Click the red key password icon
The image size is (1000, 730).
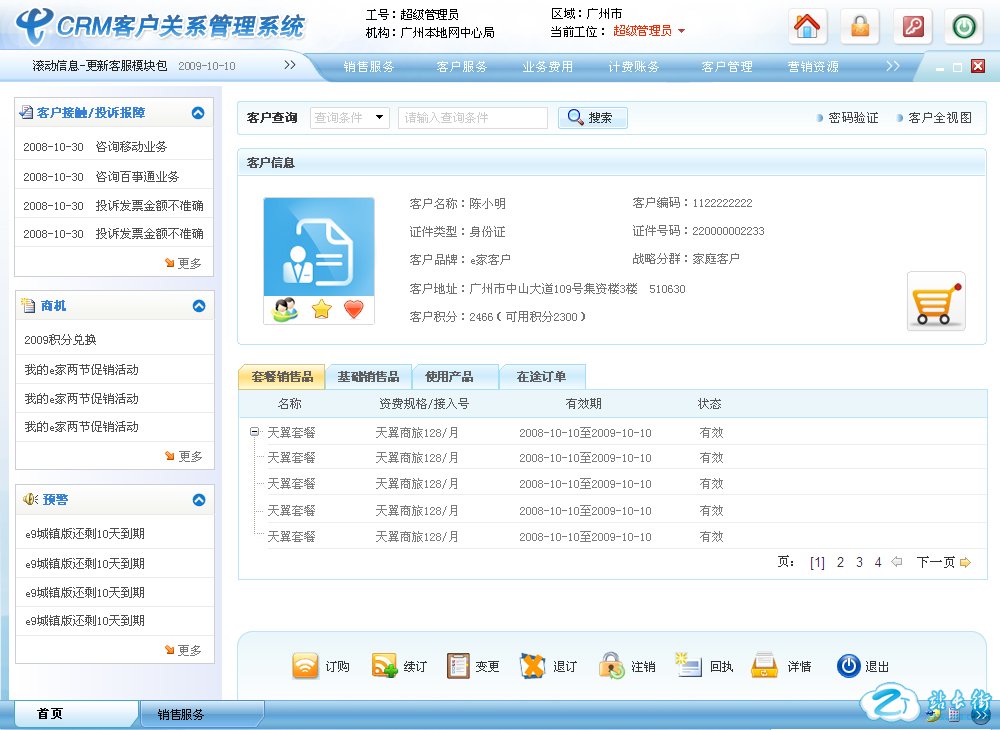912,27
